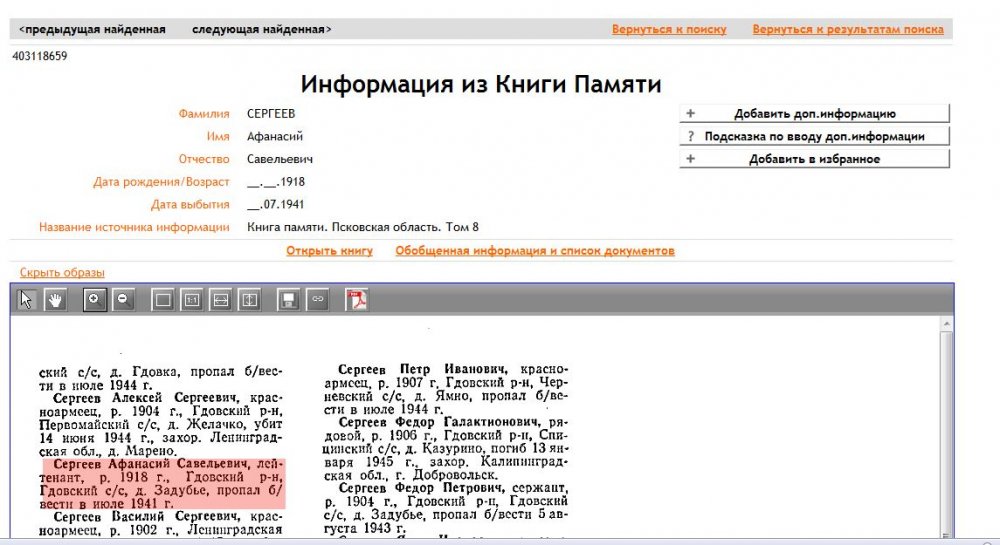Go to предыдущая найденная record
Image resolution: width=1000 pixels, height=545 pixels.
pyautogui.click(x=92, y=29)
